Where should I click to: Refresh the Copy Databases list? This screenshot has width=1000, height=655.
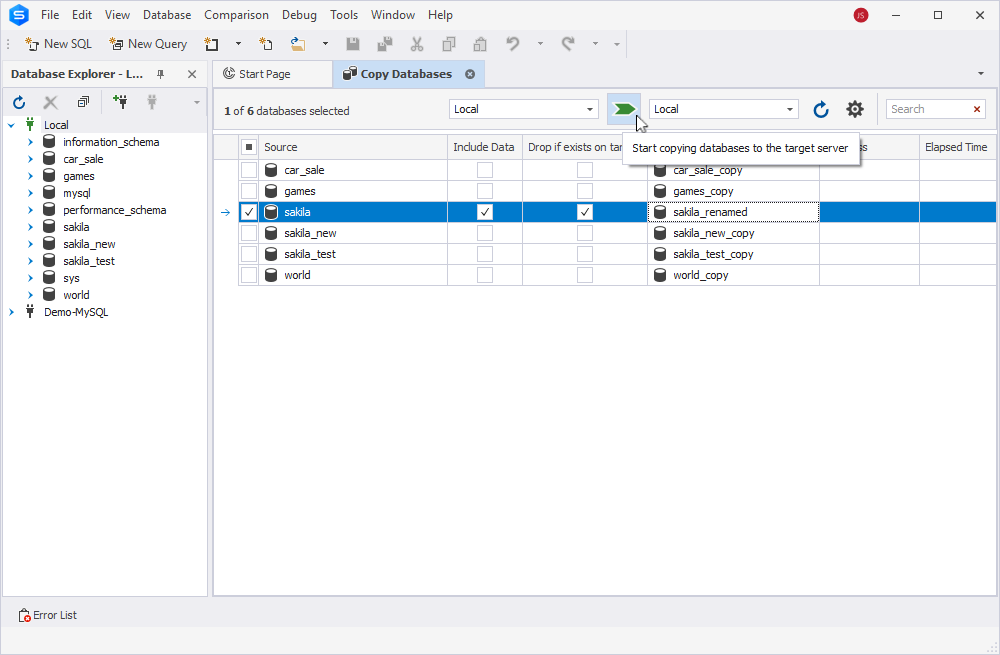click(x=821, y=110)
